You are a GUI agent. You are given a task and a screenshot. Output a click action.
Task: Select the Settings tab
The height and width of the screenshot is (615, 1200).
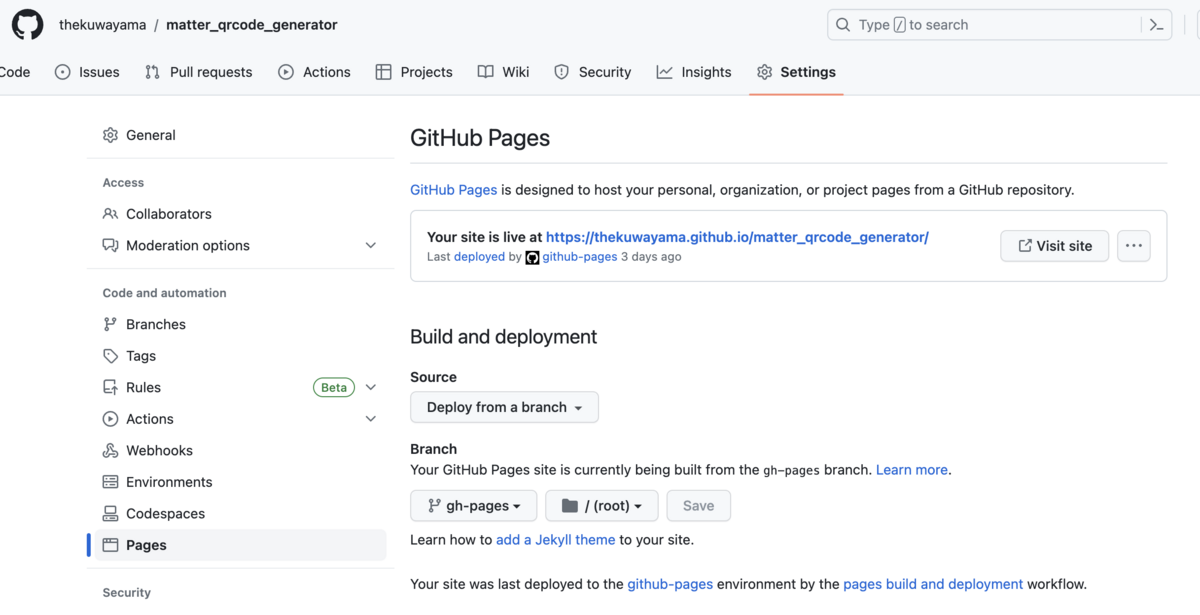click(x=796, y=72)
